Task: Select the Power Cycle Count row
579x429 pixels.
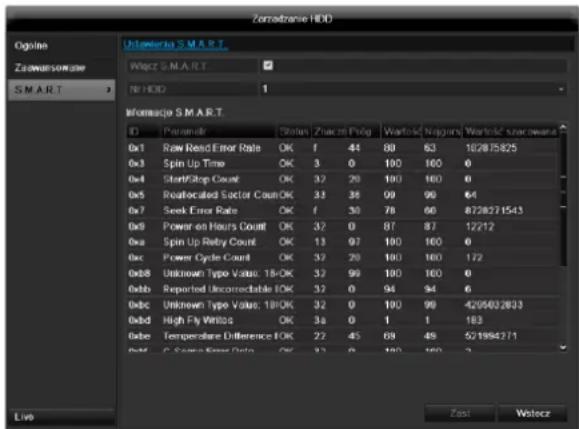Action: 343,258
